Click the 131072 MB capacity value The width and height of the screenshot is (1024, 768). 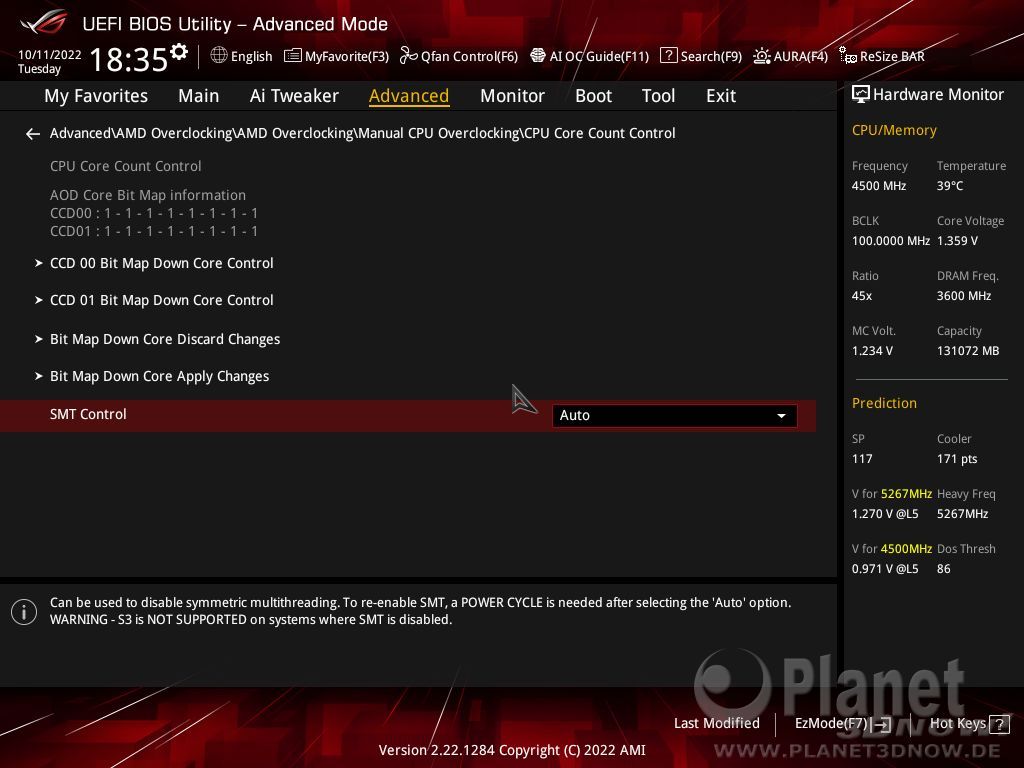point(968,351)
